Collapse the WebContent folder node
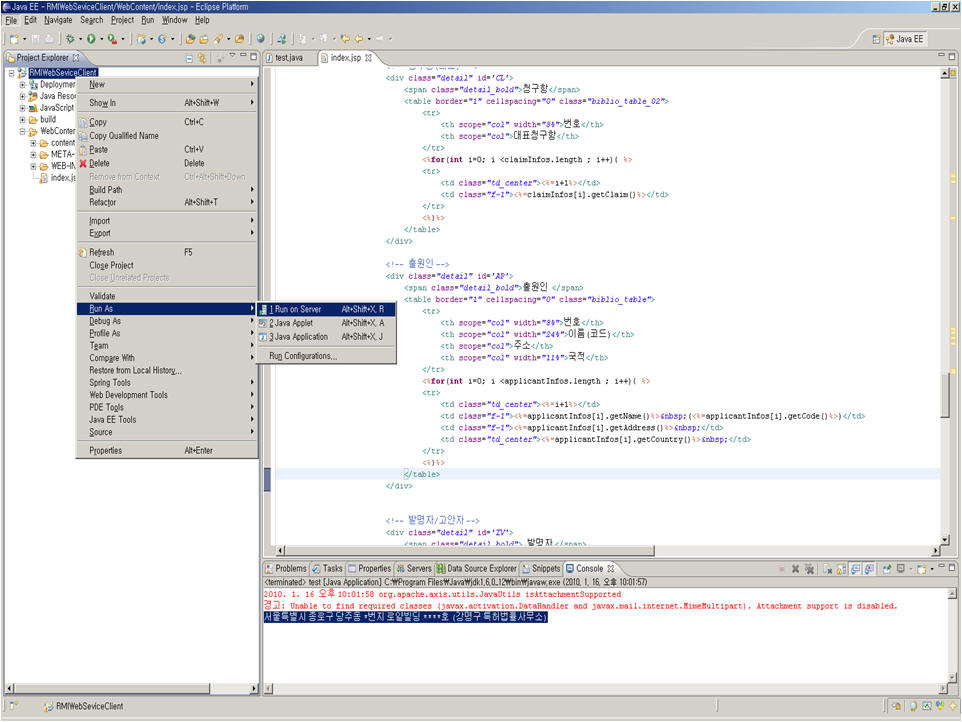962x722 pixels. [22, 131]
